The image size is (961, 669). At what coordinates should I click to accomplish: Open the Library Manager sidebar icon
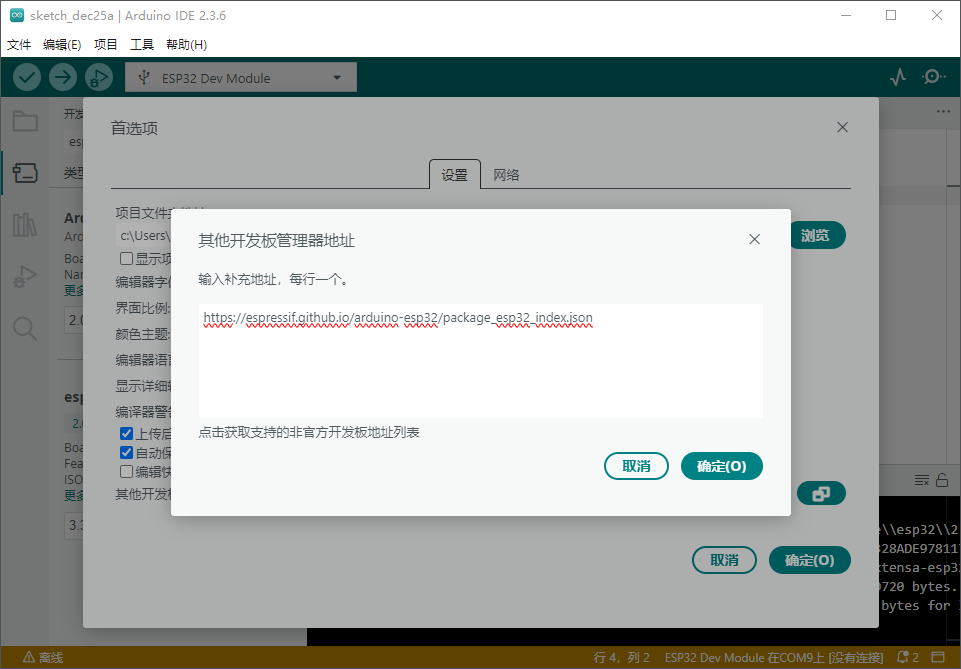pos(25,224)
